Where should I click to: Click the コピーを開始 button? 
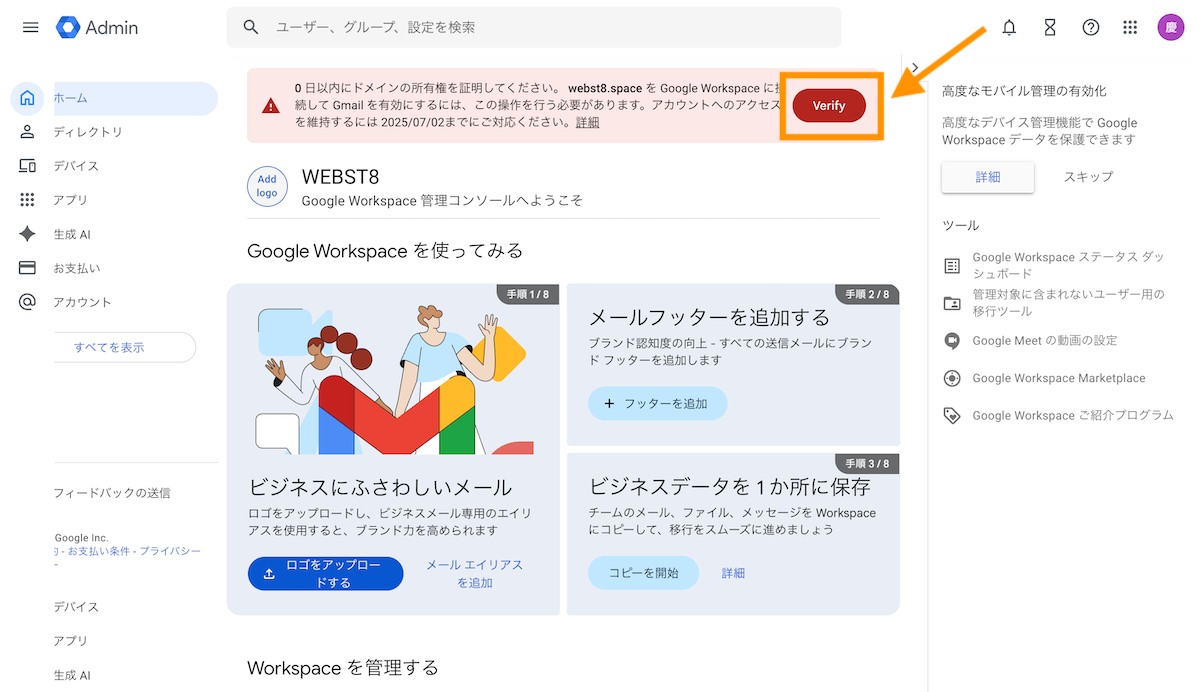pyautogui.click(x=644, y=573)
